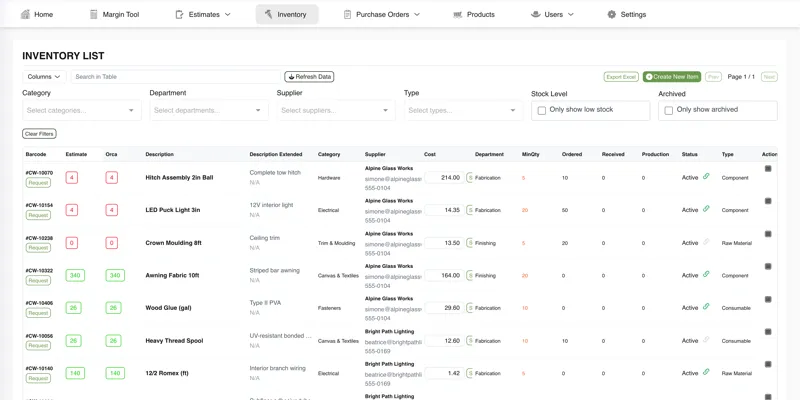This screenshot has height=400, width=800.
Task: Click the action icon for Heavy Thread Spool
Action: (768, 332)
